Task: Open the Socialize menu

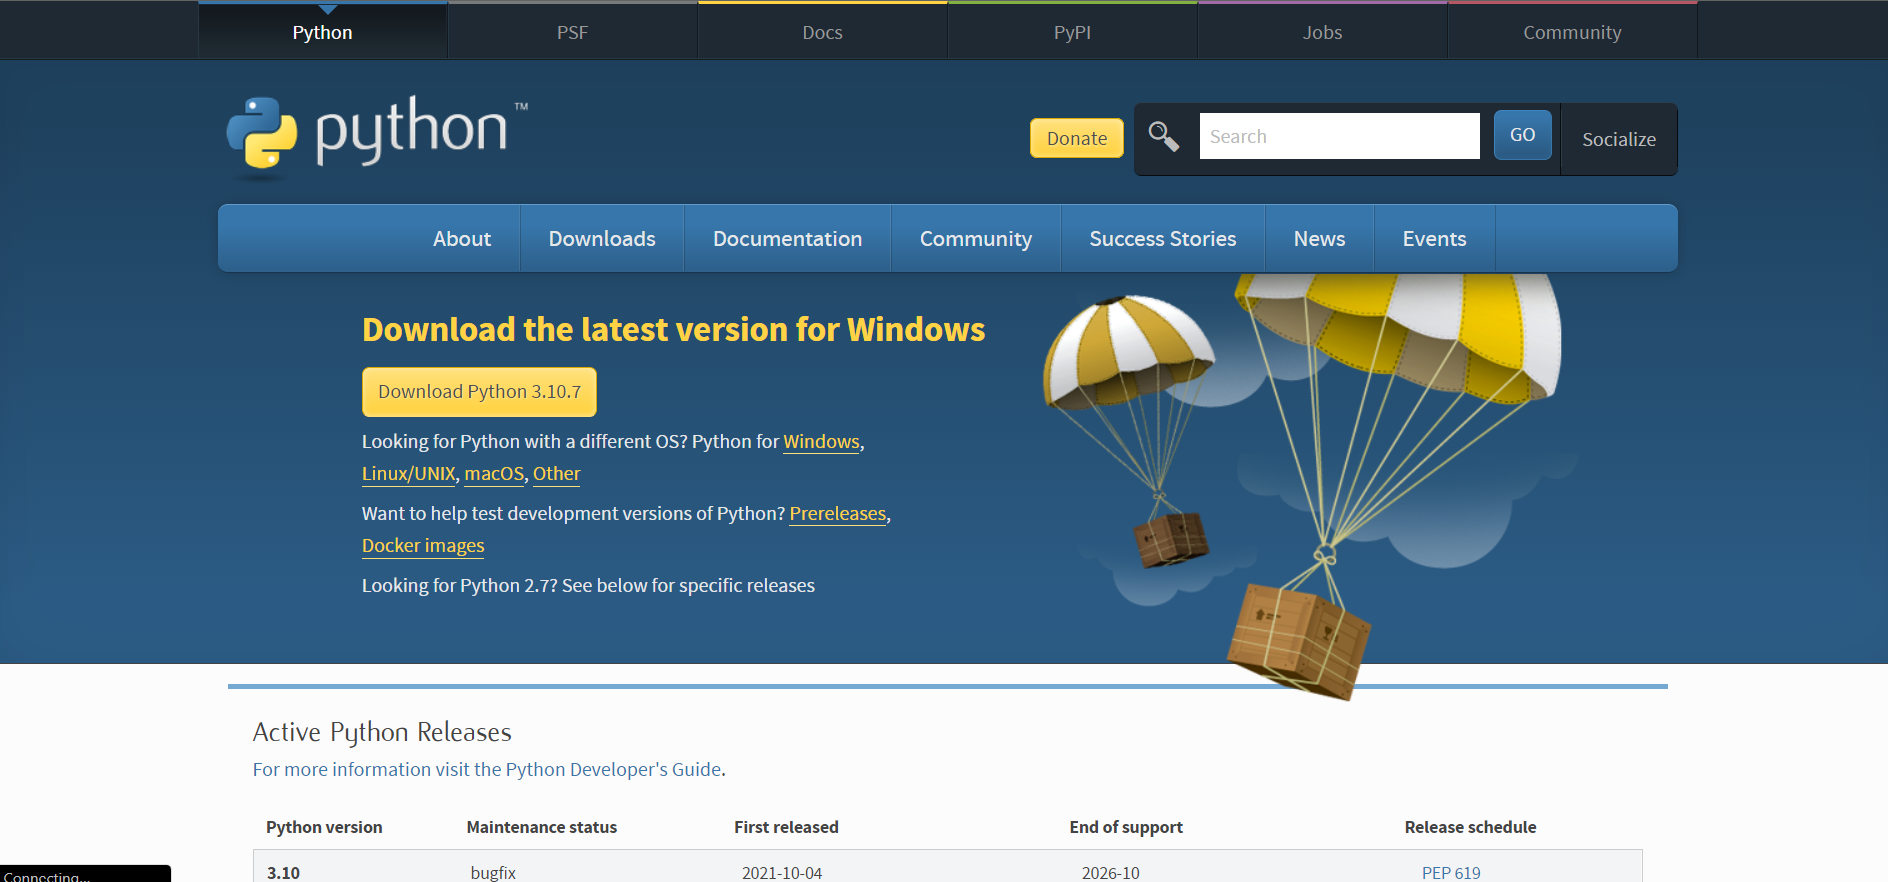Action: click(x=1618, y=139)
